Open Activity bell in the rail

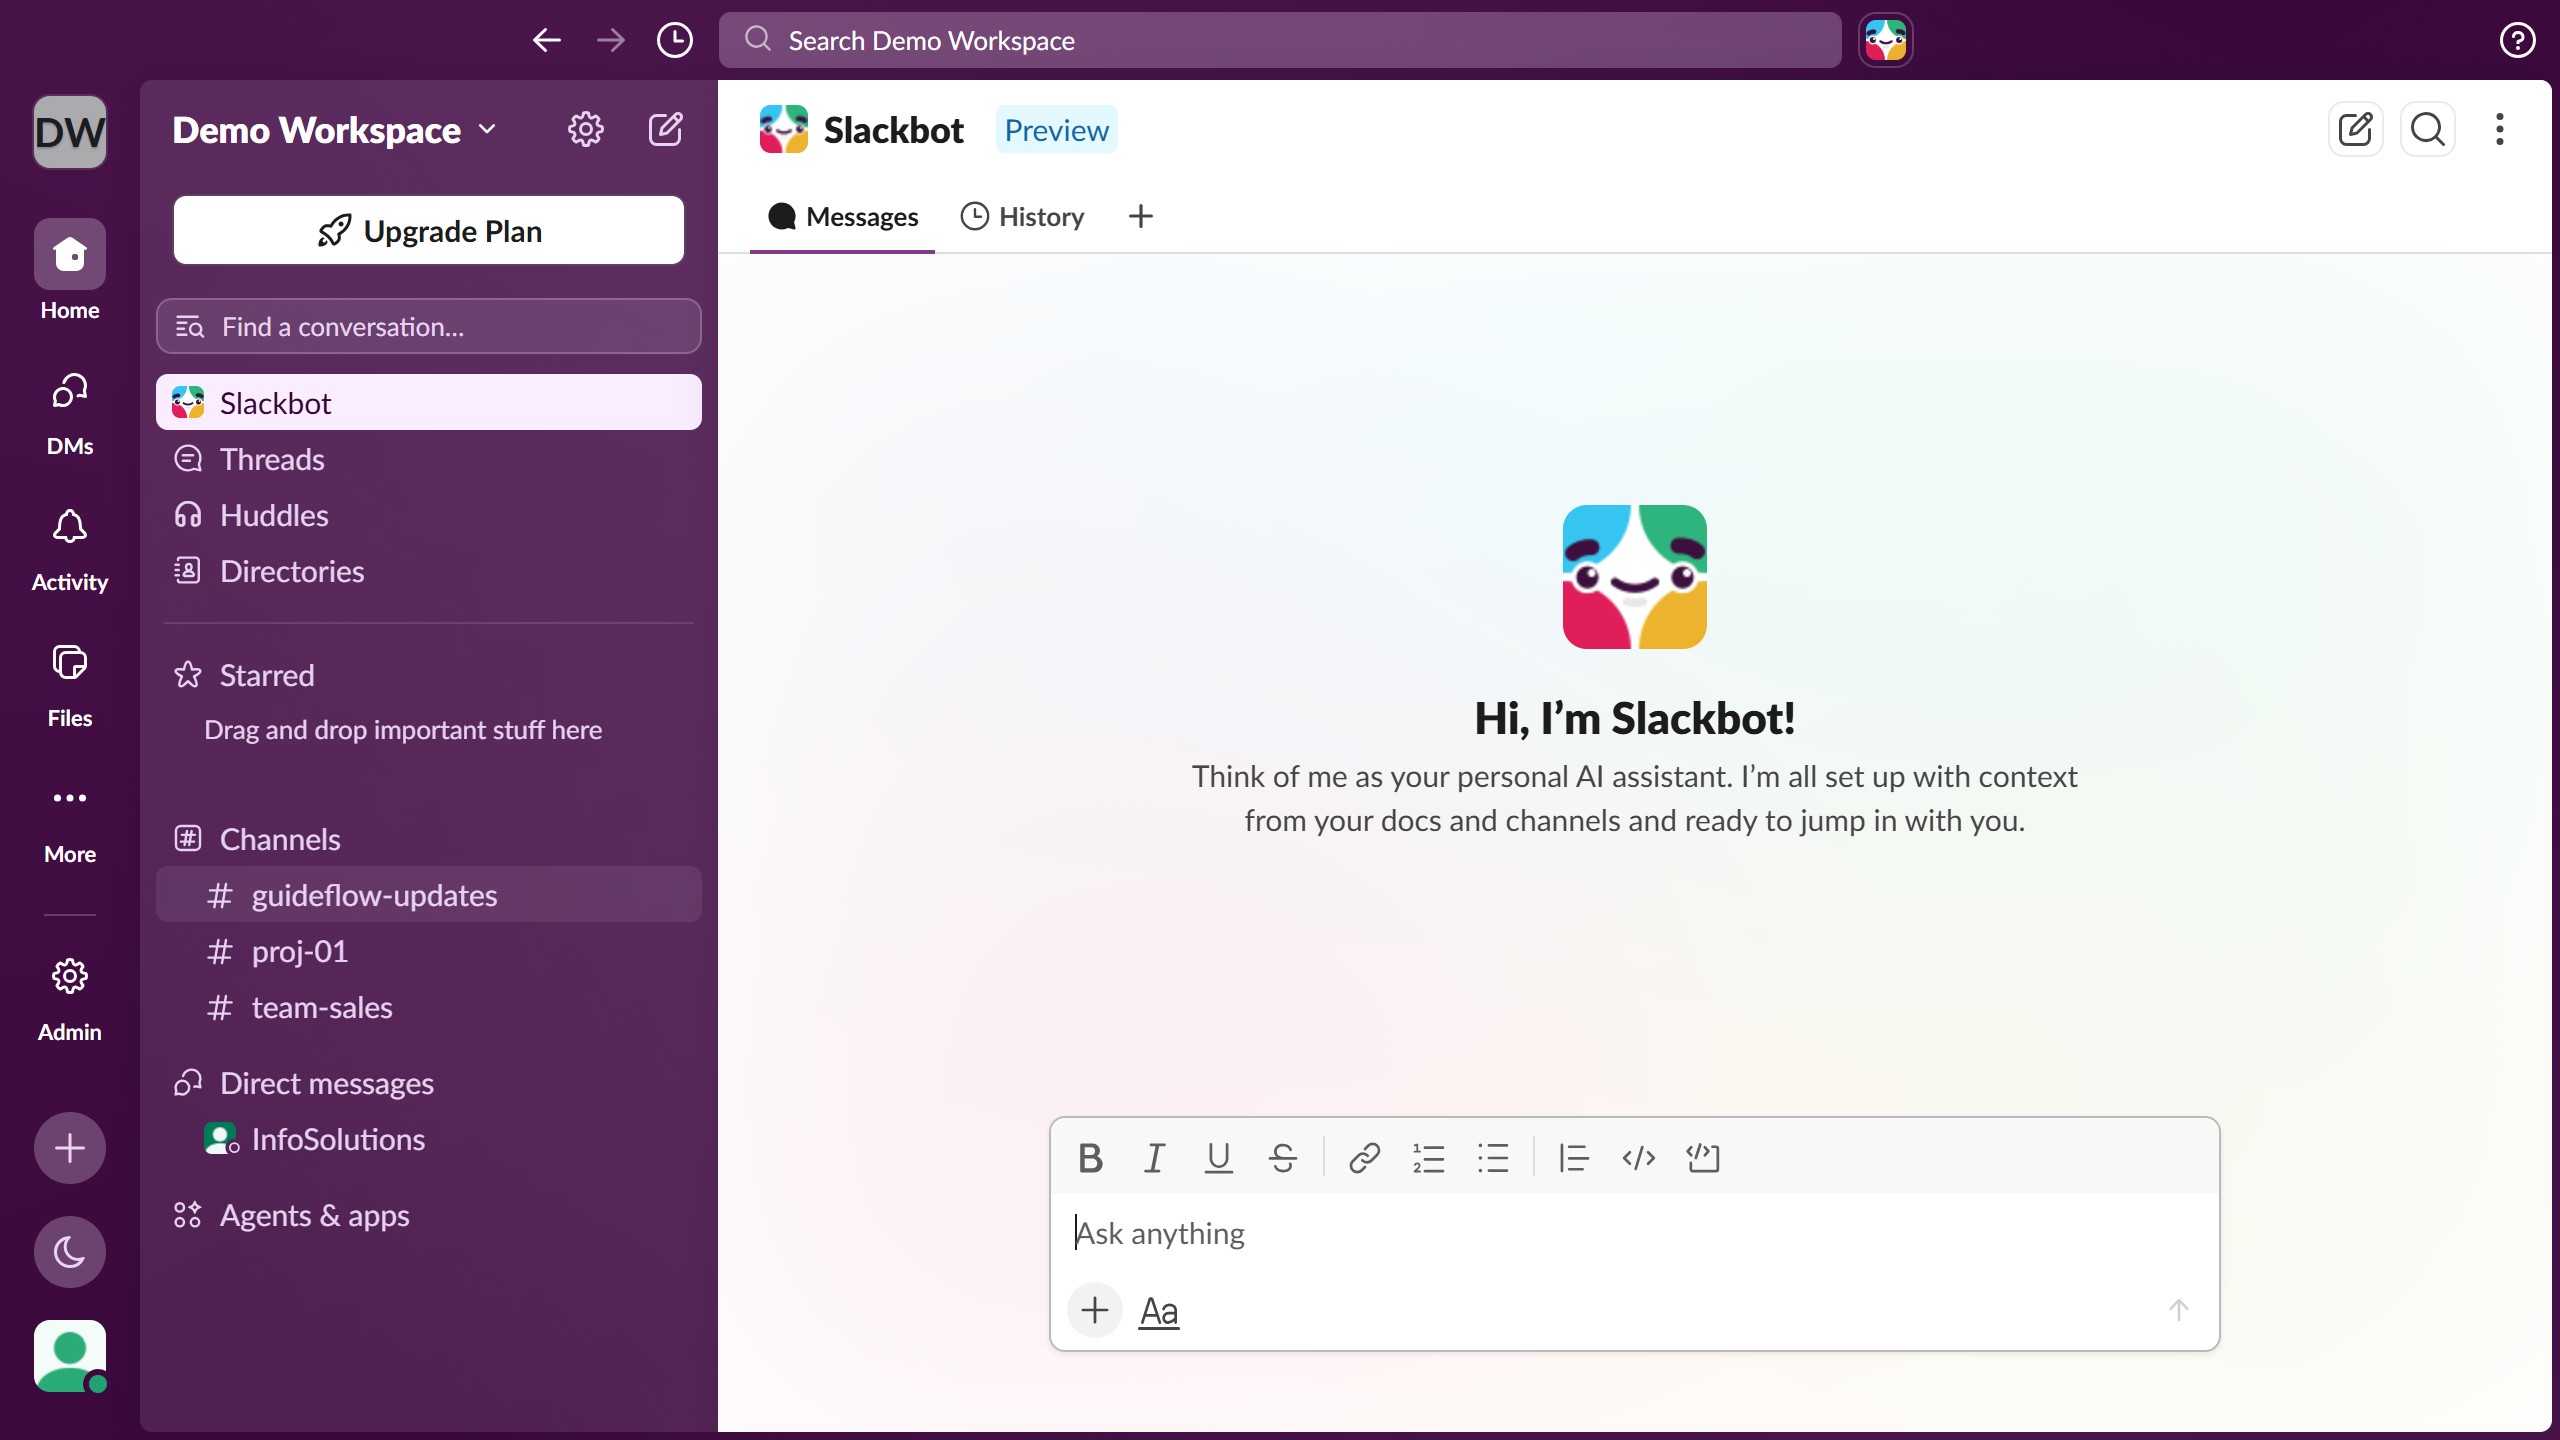(70, 550)
